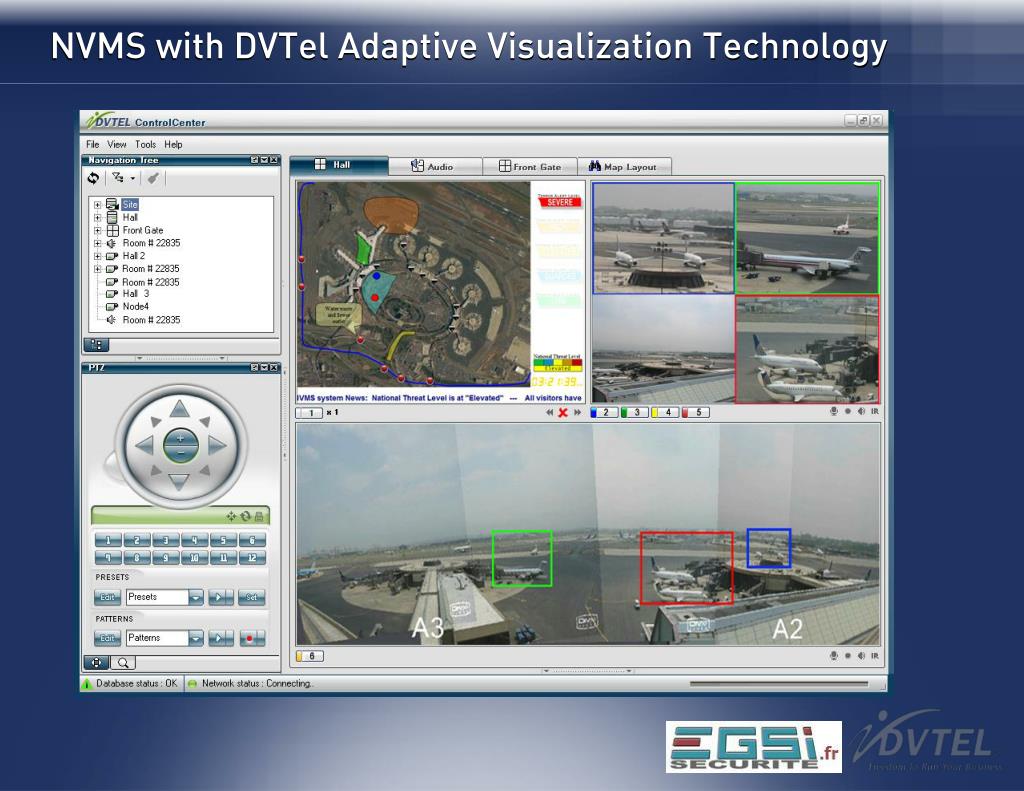The height and width of the screenshot is (791, 1024).
Task: Select PTZ preset button 6
Action: (252, 540)
